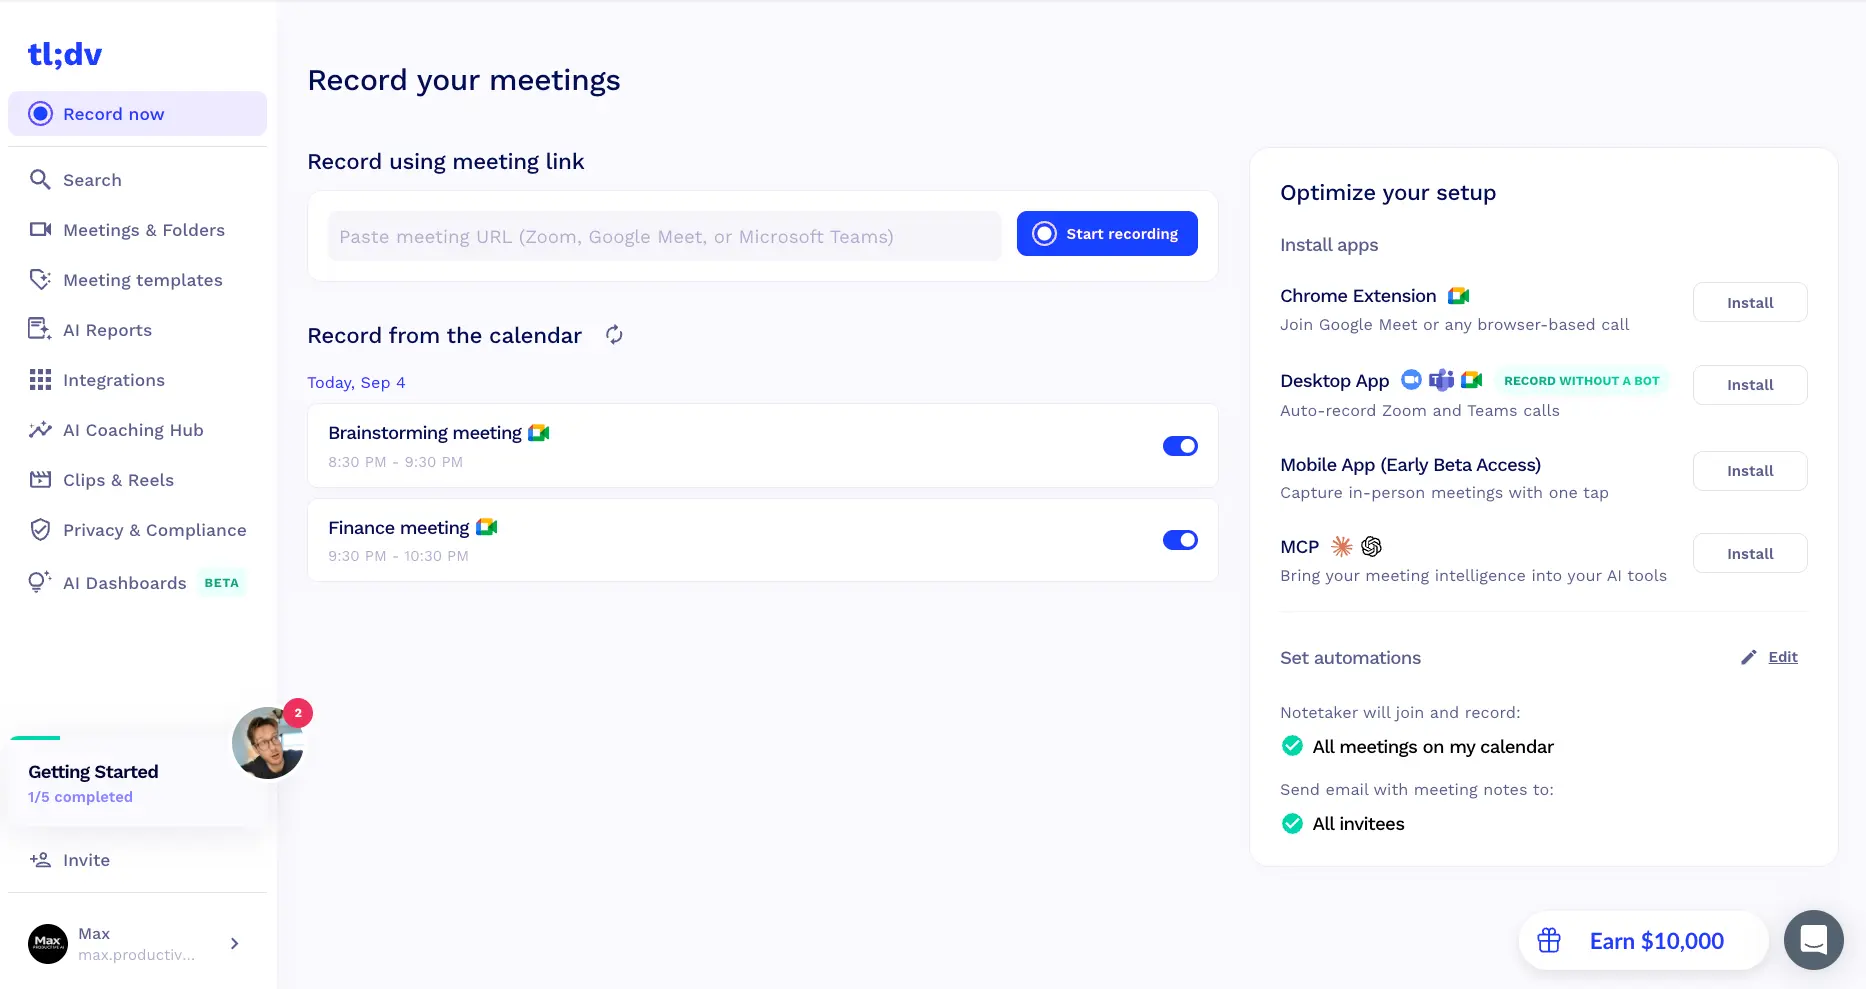The height and width of the screenshot is (989, 1866).
Task: Install the Chrome Extension
Action: point(1750,302)
